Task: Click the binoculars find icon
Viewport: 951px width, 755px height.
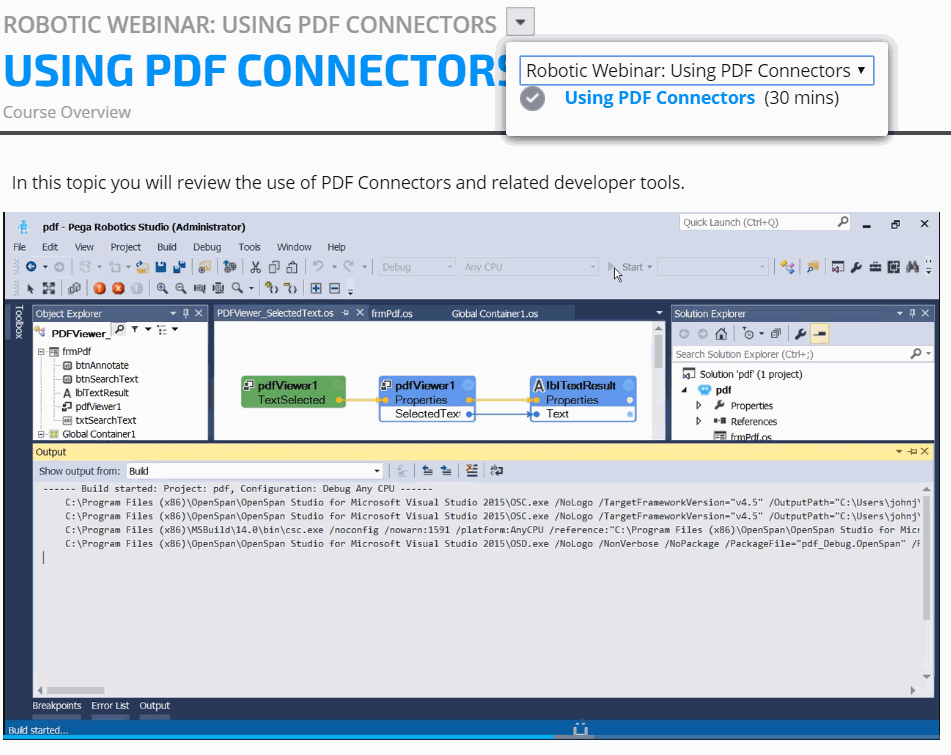Action: 912,267
